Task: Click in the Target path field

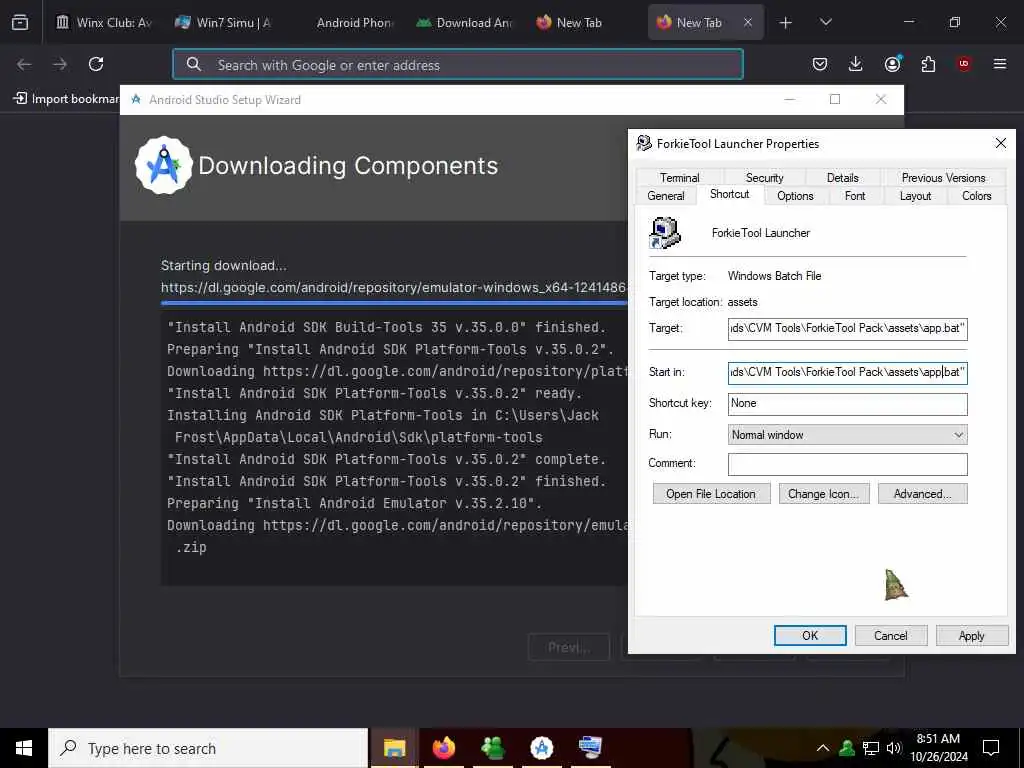Action: tap(847, 328)
